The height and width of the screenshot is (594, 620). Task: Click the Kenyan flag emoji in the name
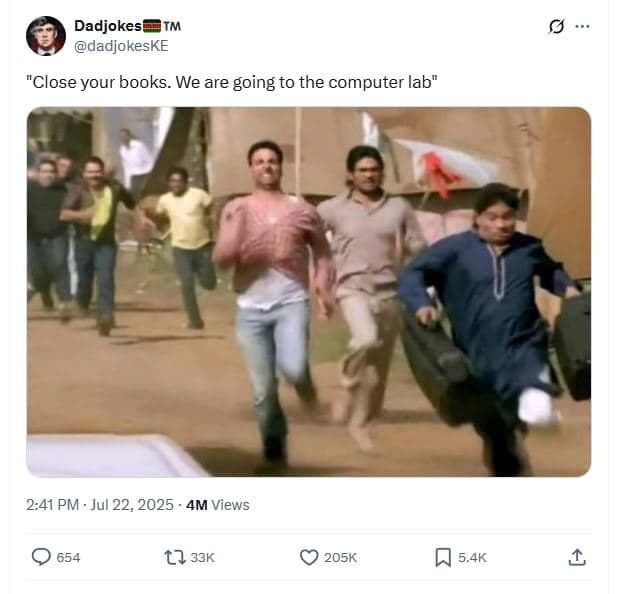(x=152, y=26)
